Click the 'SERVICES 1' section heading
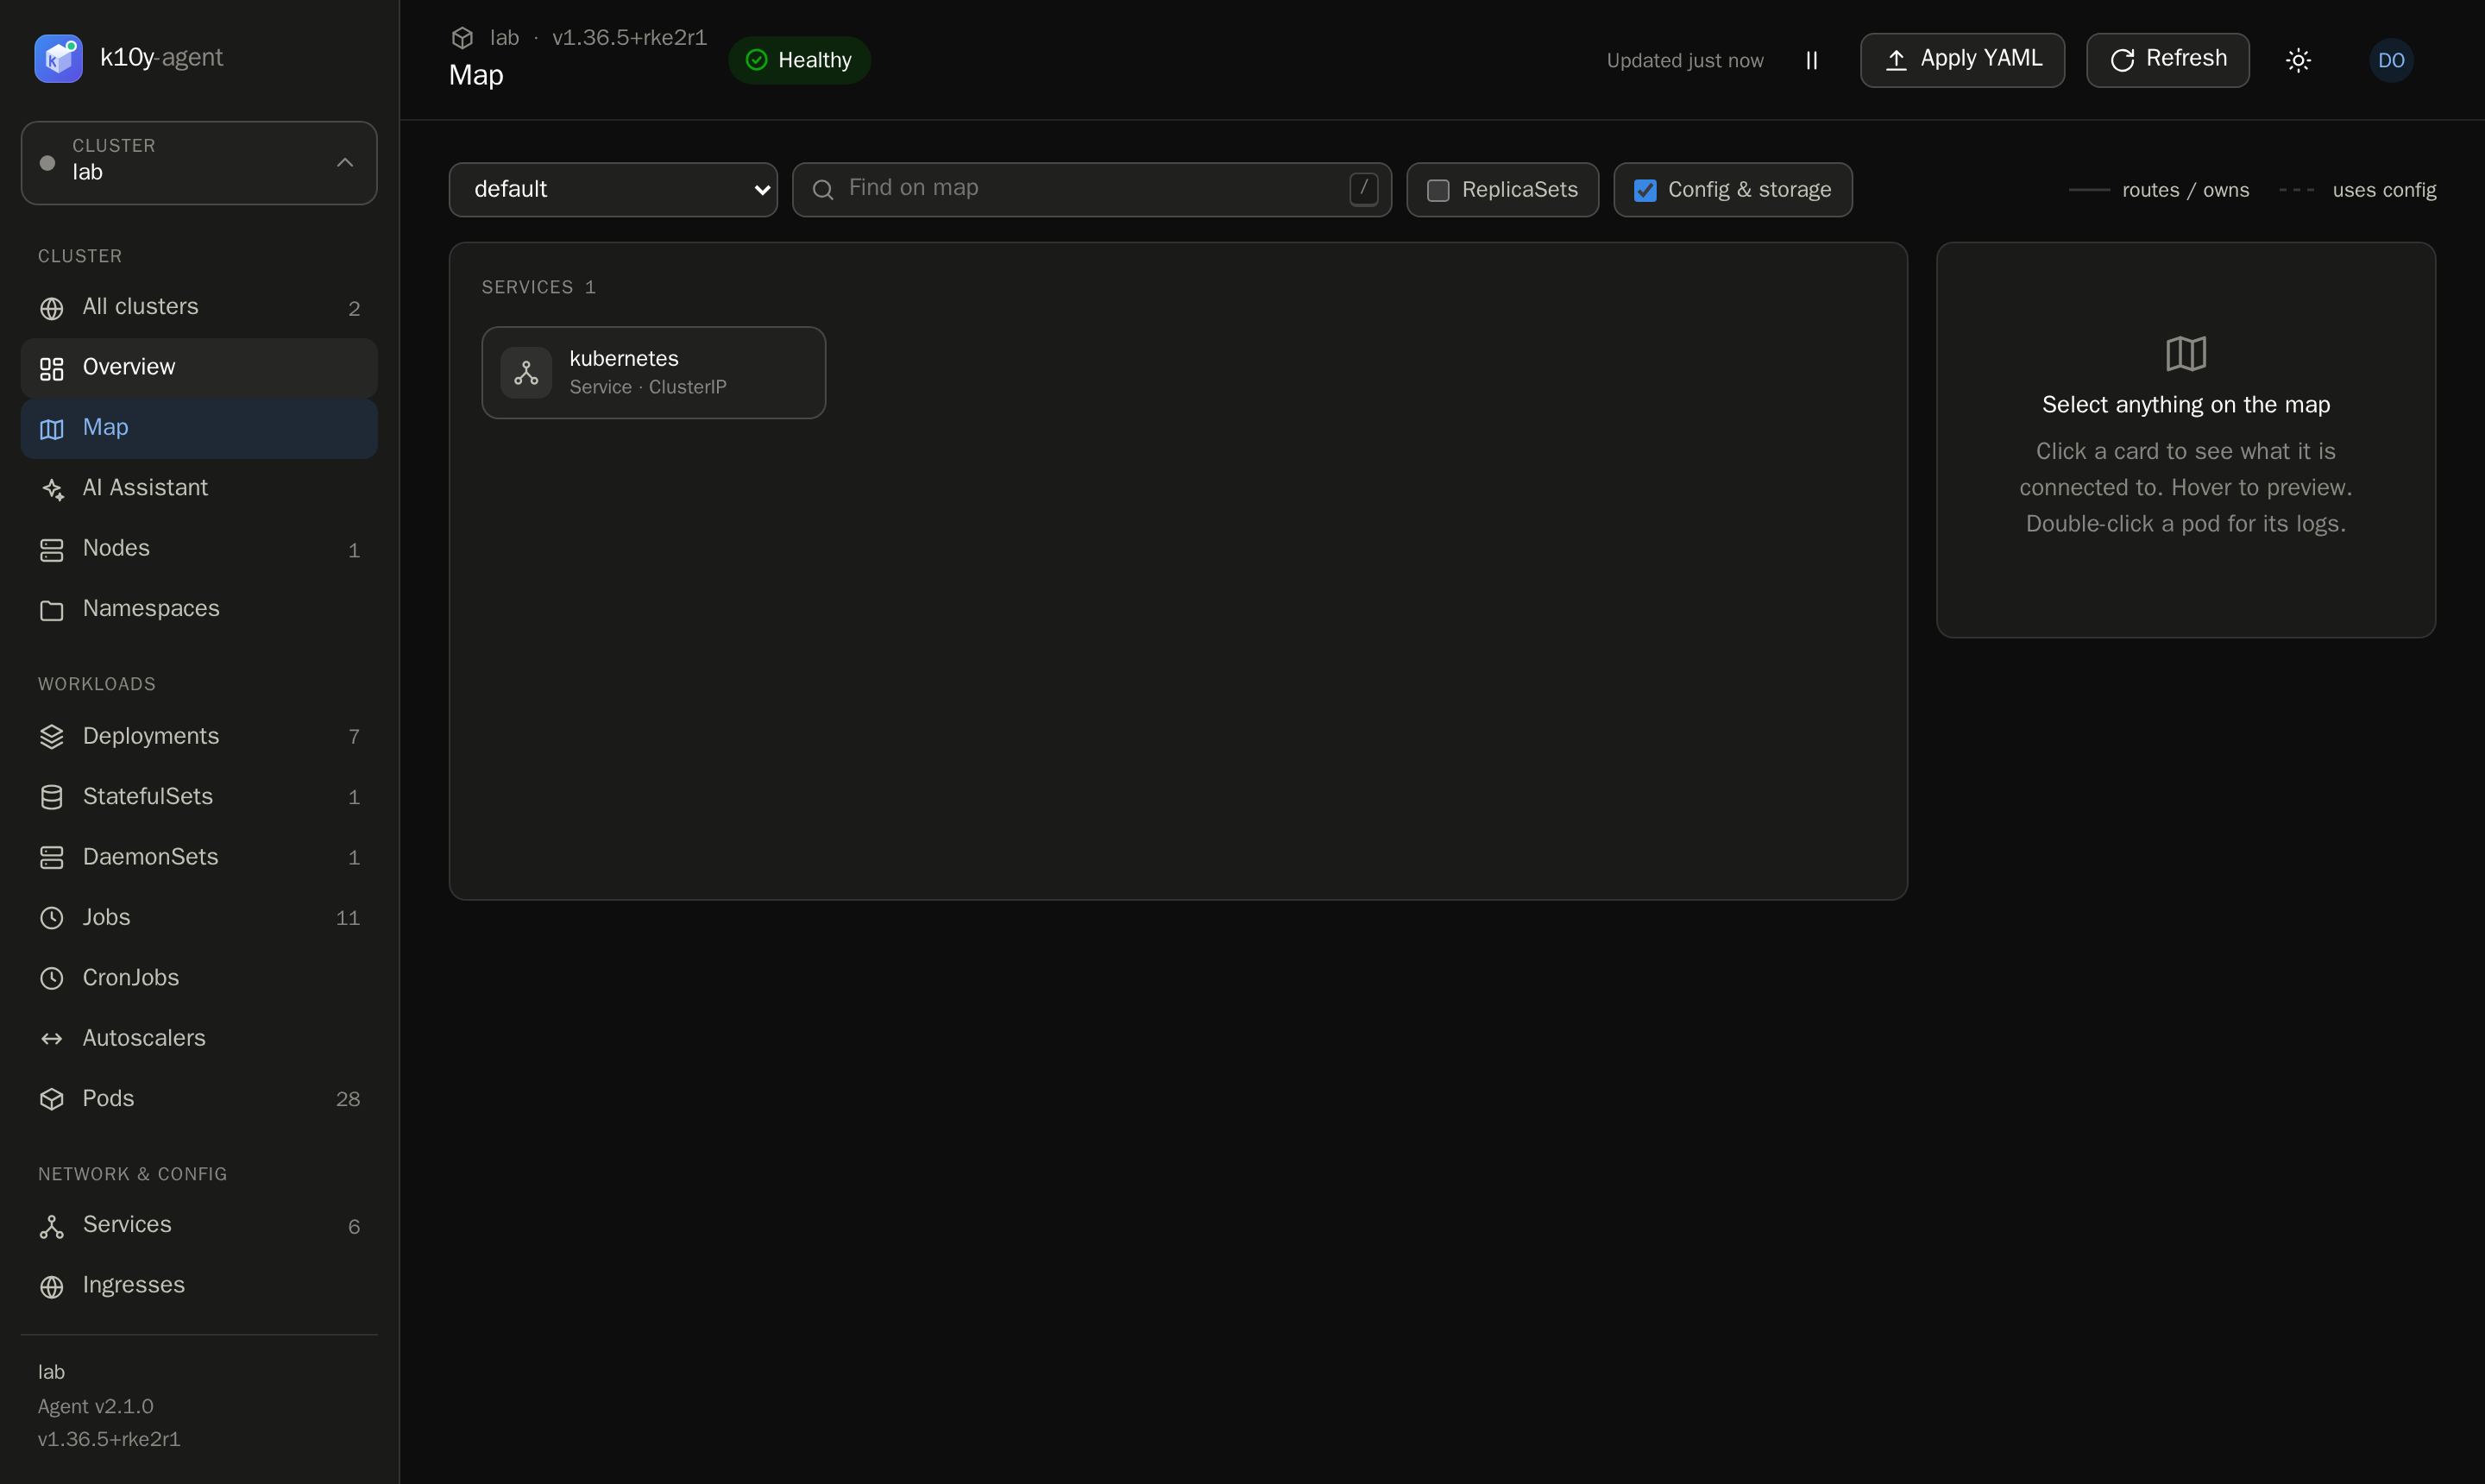Screen dimensions: 2485x1484 coord(538,287)
